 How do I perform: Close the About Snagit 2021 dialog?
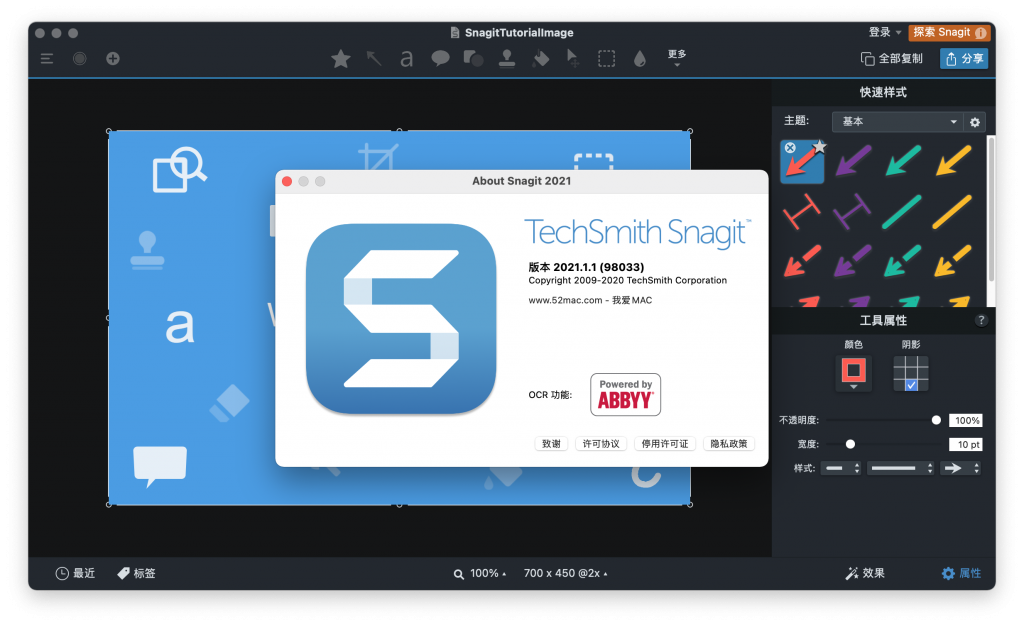click(x=287, y=182)
